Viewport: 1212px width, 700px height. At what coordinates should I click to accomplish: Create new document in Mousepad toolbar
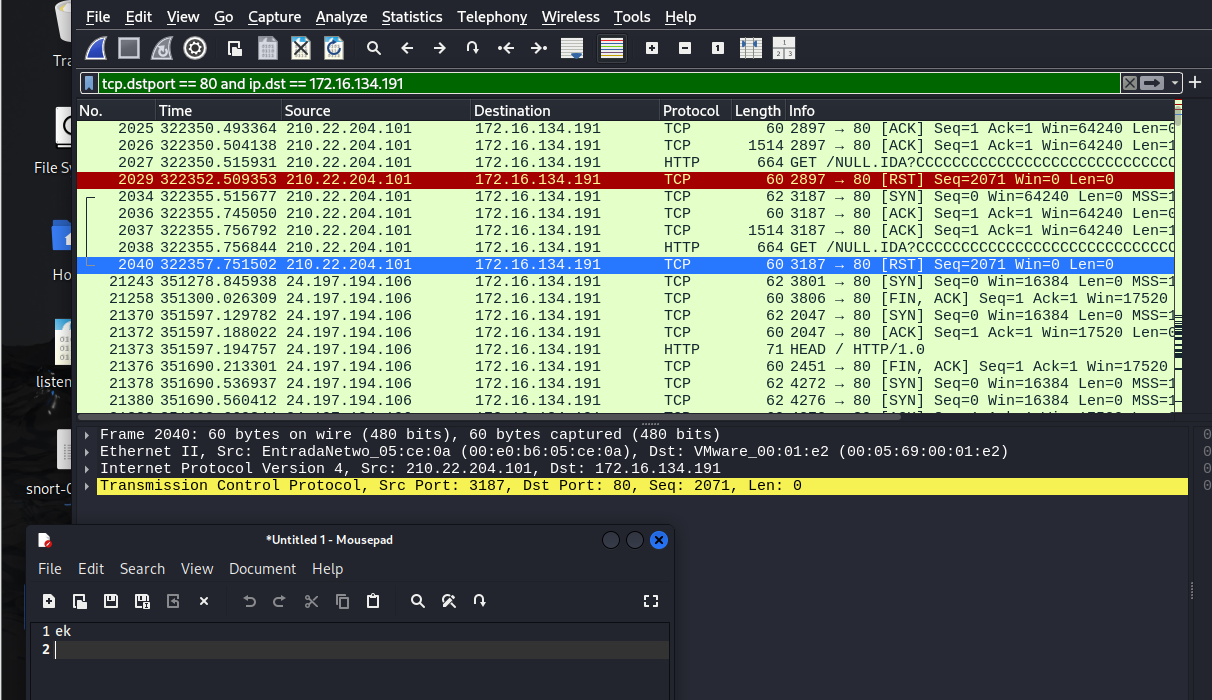(49, 601)
